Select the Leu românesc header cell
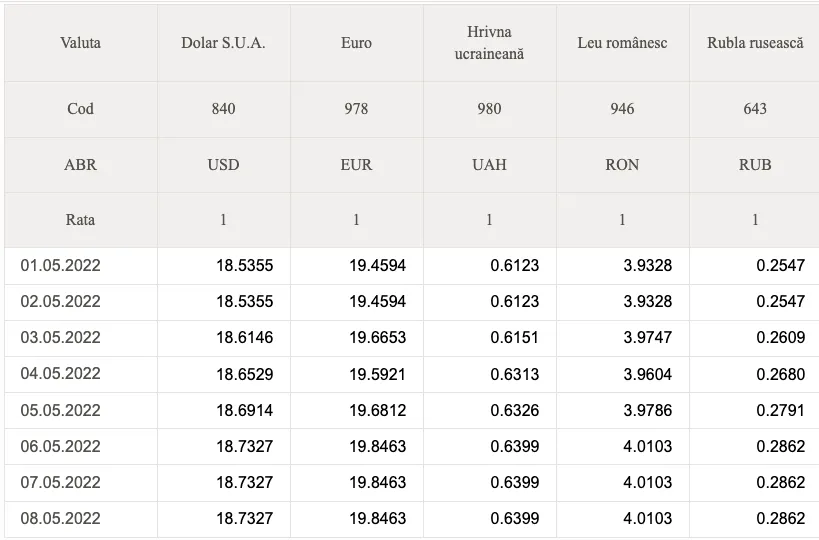The height and width of the screenshot is (540, 819). click(622, 43)
